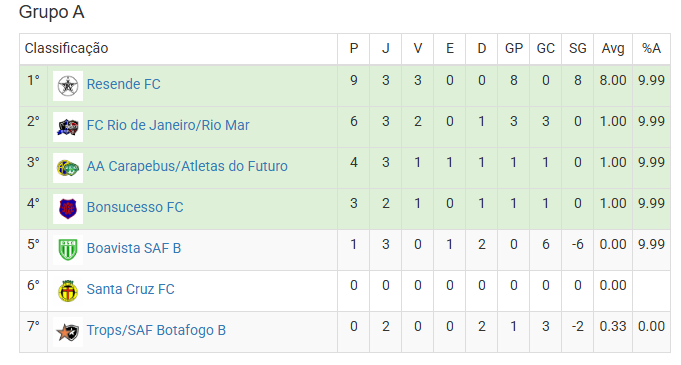Click the Classificação column header

pyautogui.click(x=66, y=48)
